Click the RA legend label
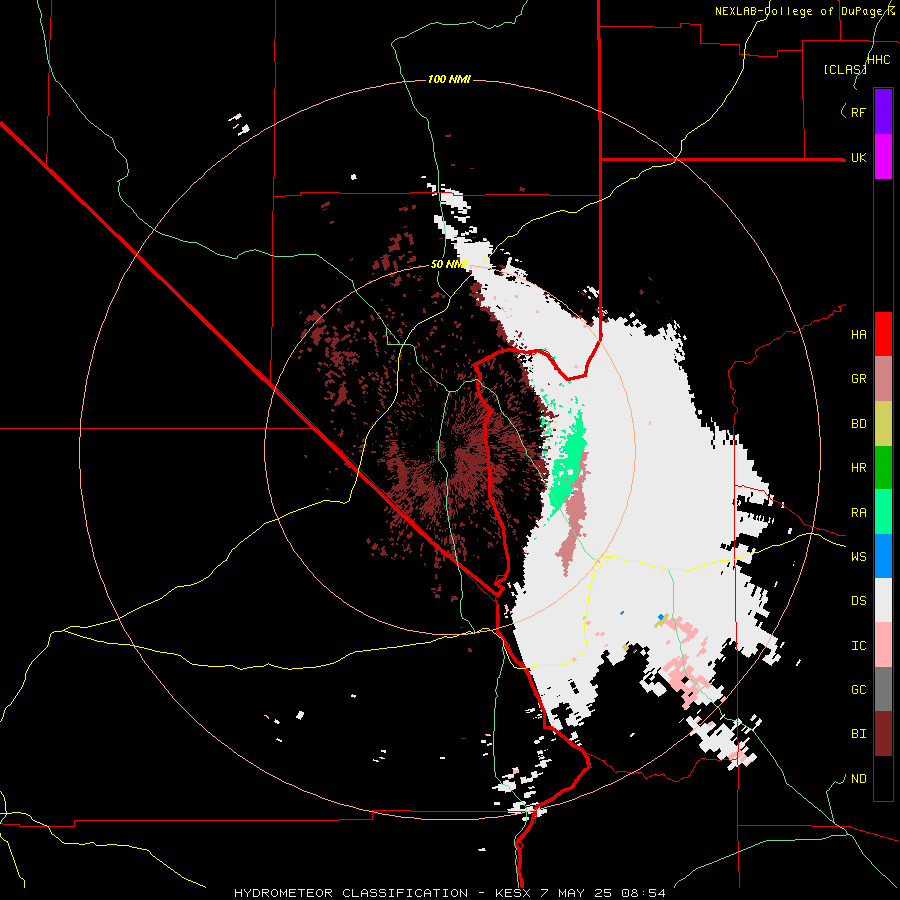Screen dimensions: 900x900 pos(859,513)
